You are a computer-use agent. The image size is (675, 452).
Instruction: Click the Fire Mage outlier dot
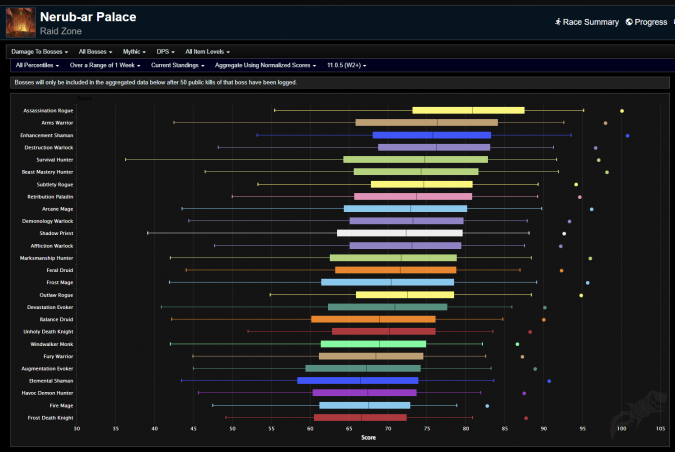487,406
